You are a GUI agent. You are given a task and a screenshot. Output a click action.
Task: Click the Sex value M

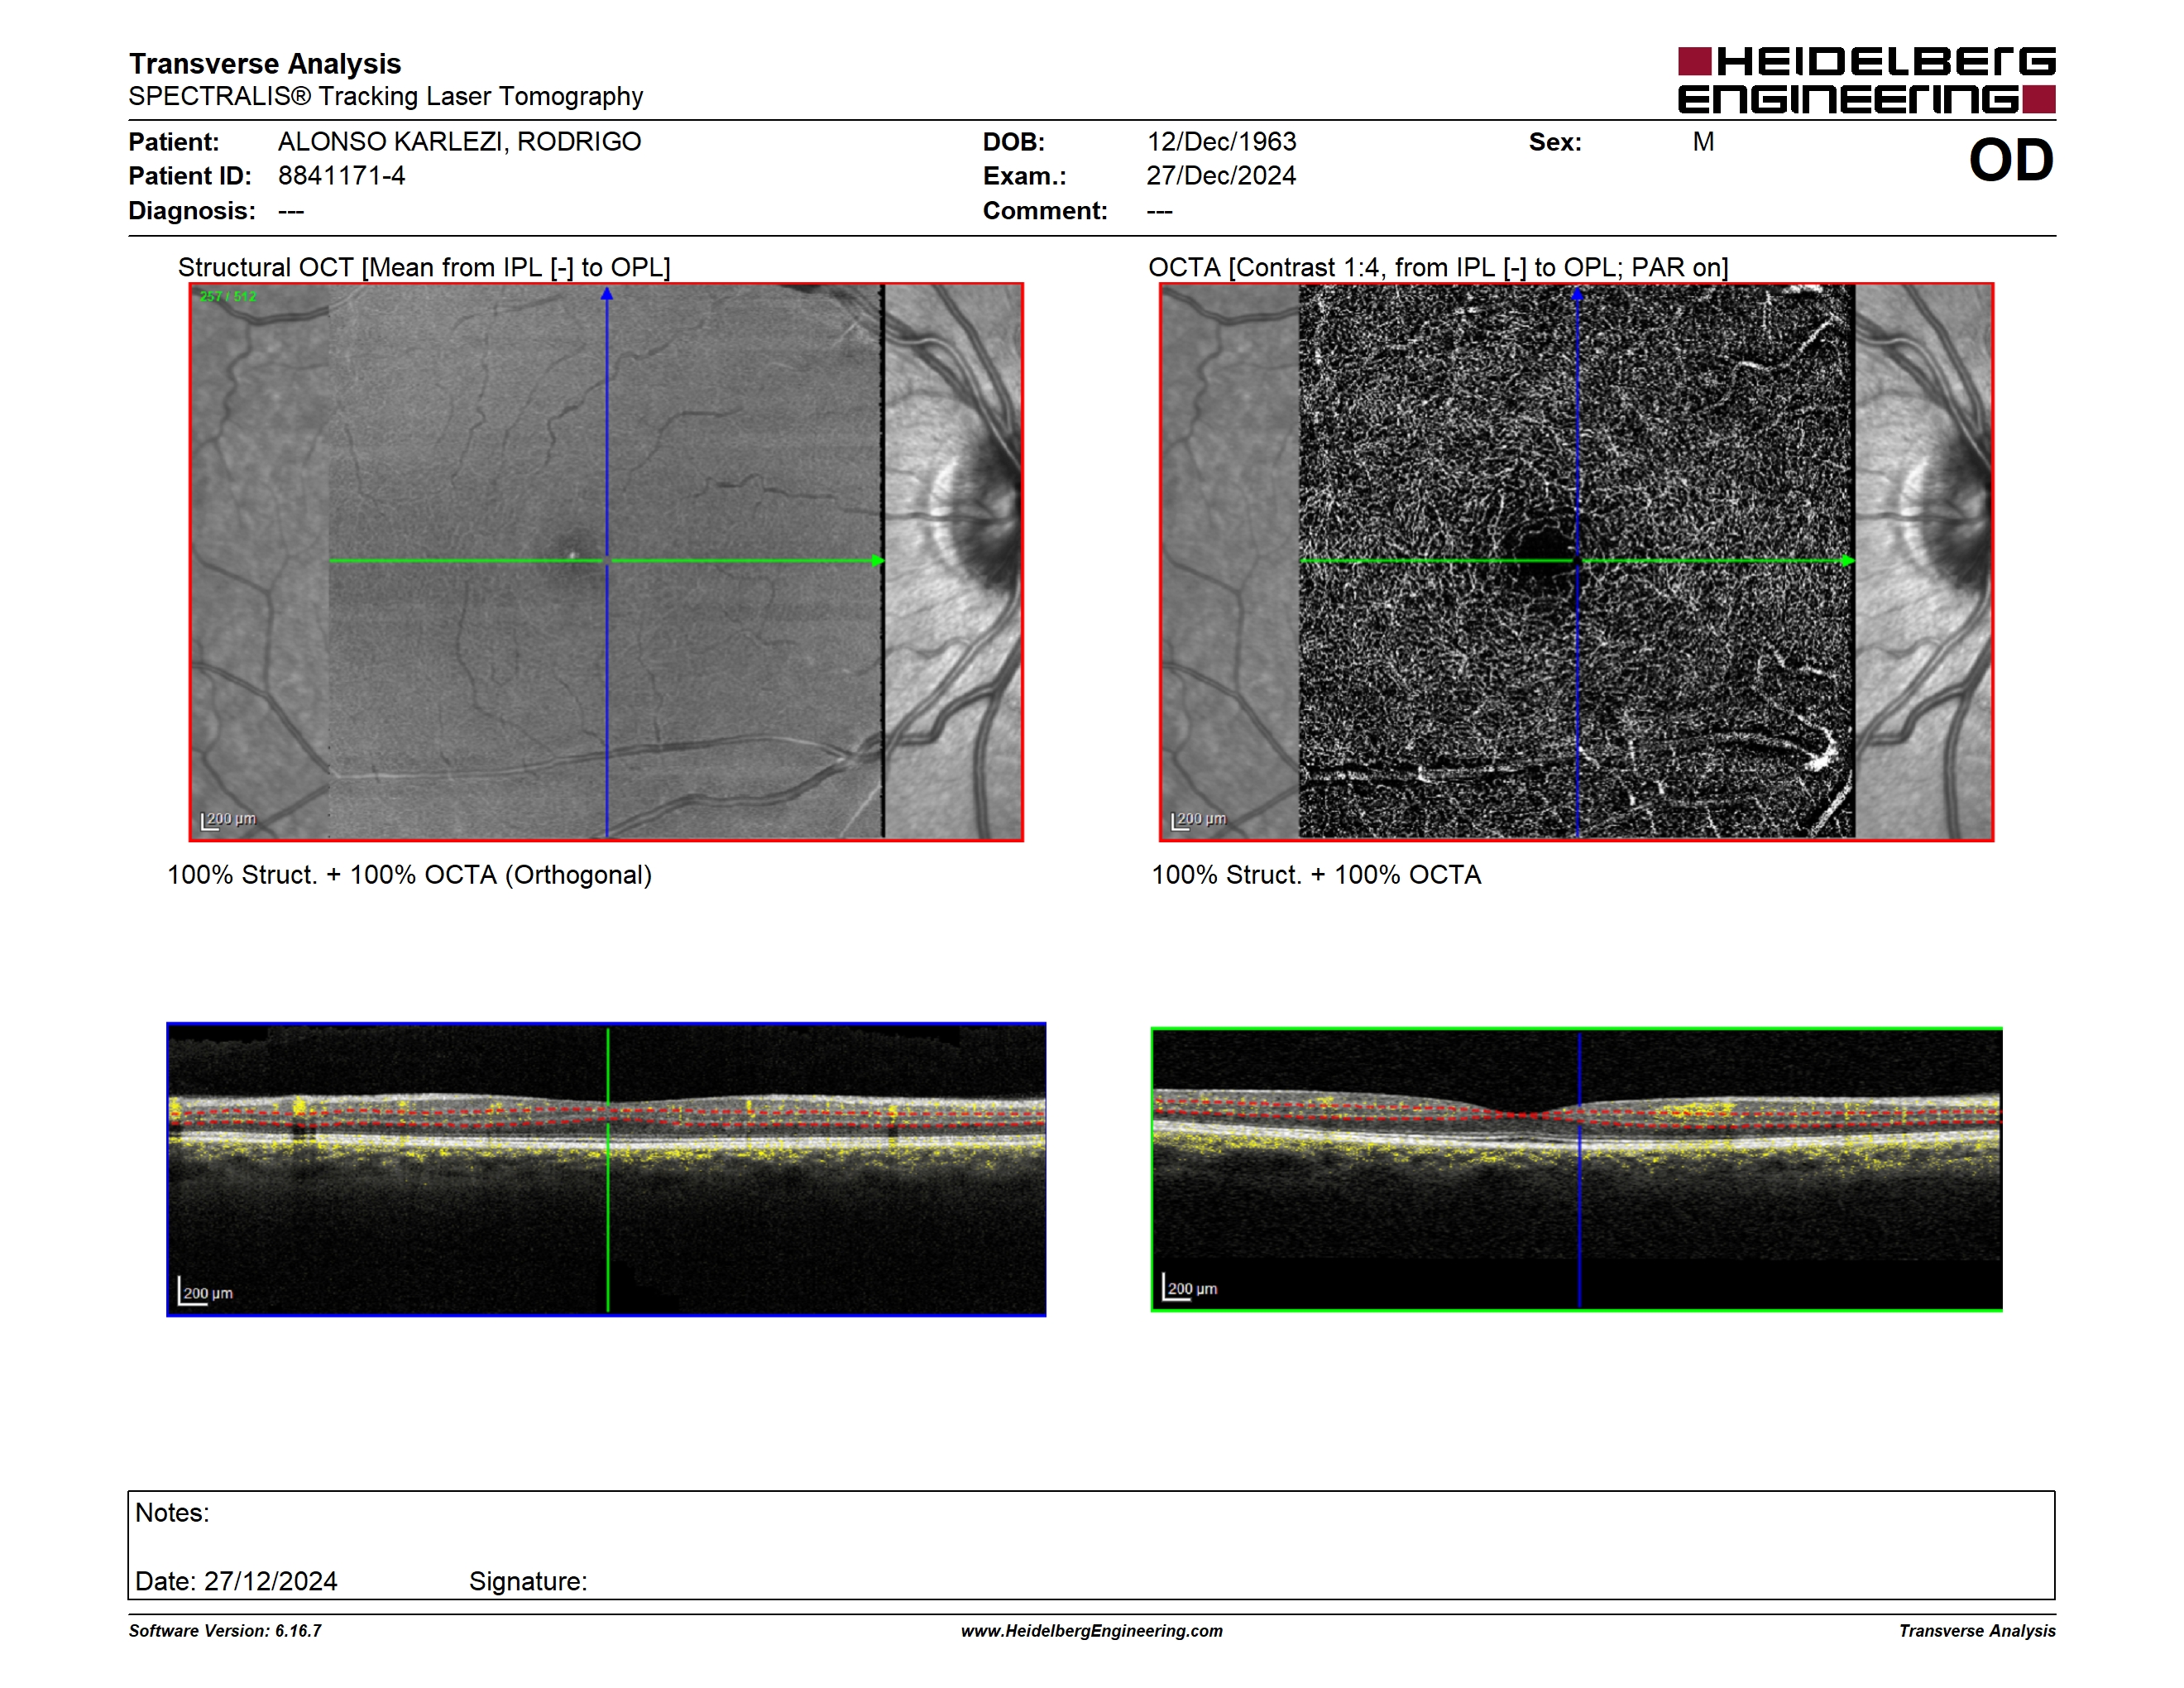[x=1704, y=142]
